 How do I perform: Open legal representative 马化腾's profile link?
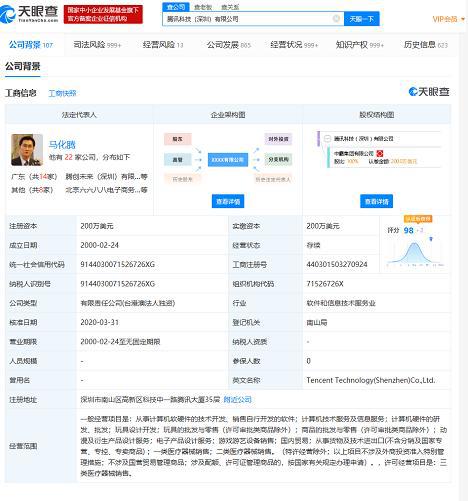(x=62, y=145)
